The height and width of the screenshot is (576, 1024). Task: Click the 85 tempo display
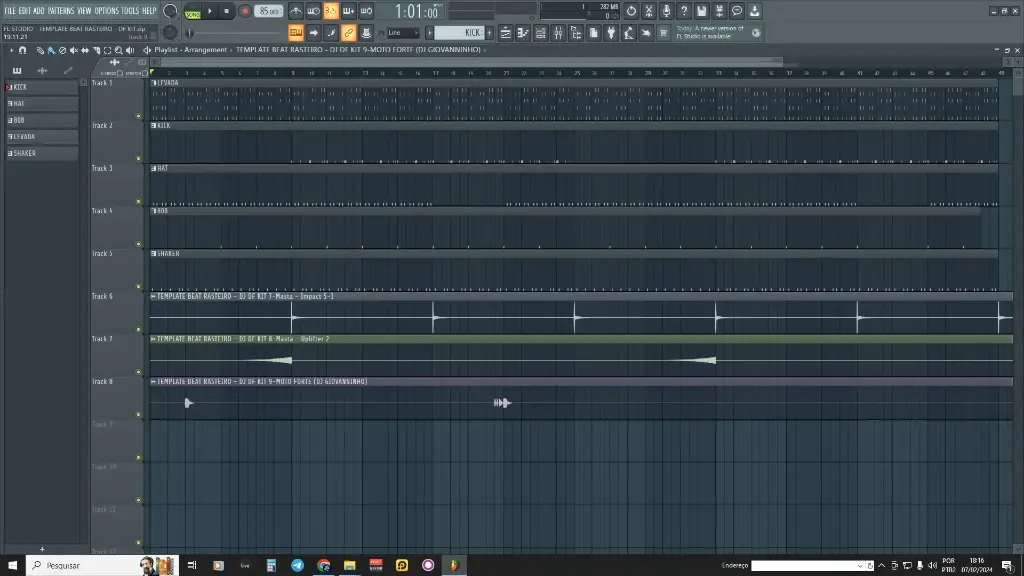click(268, 11)
